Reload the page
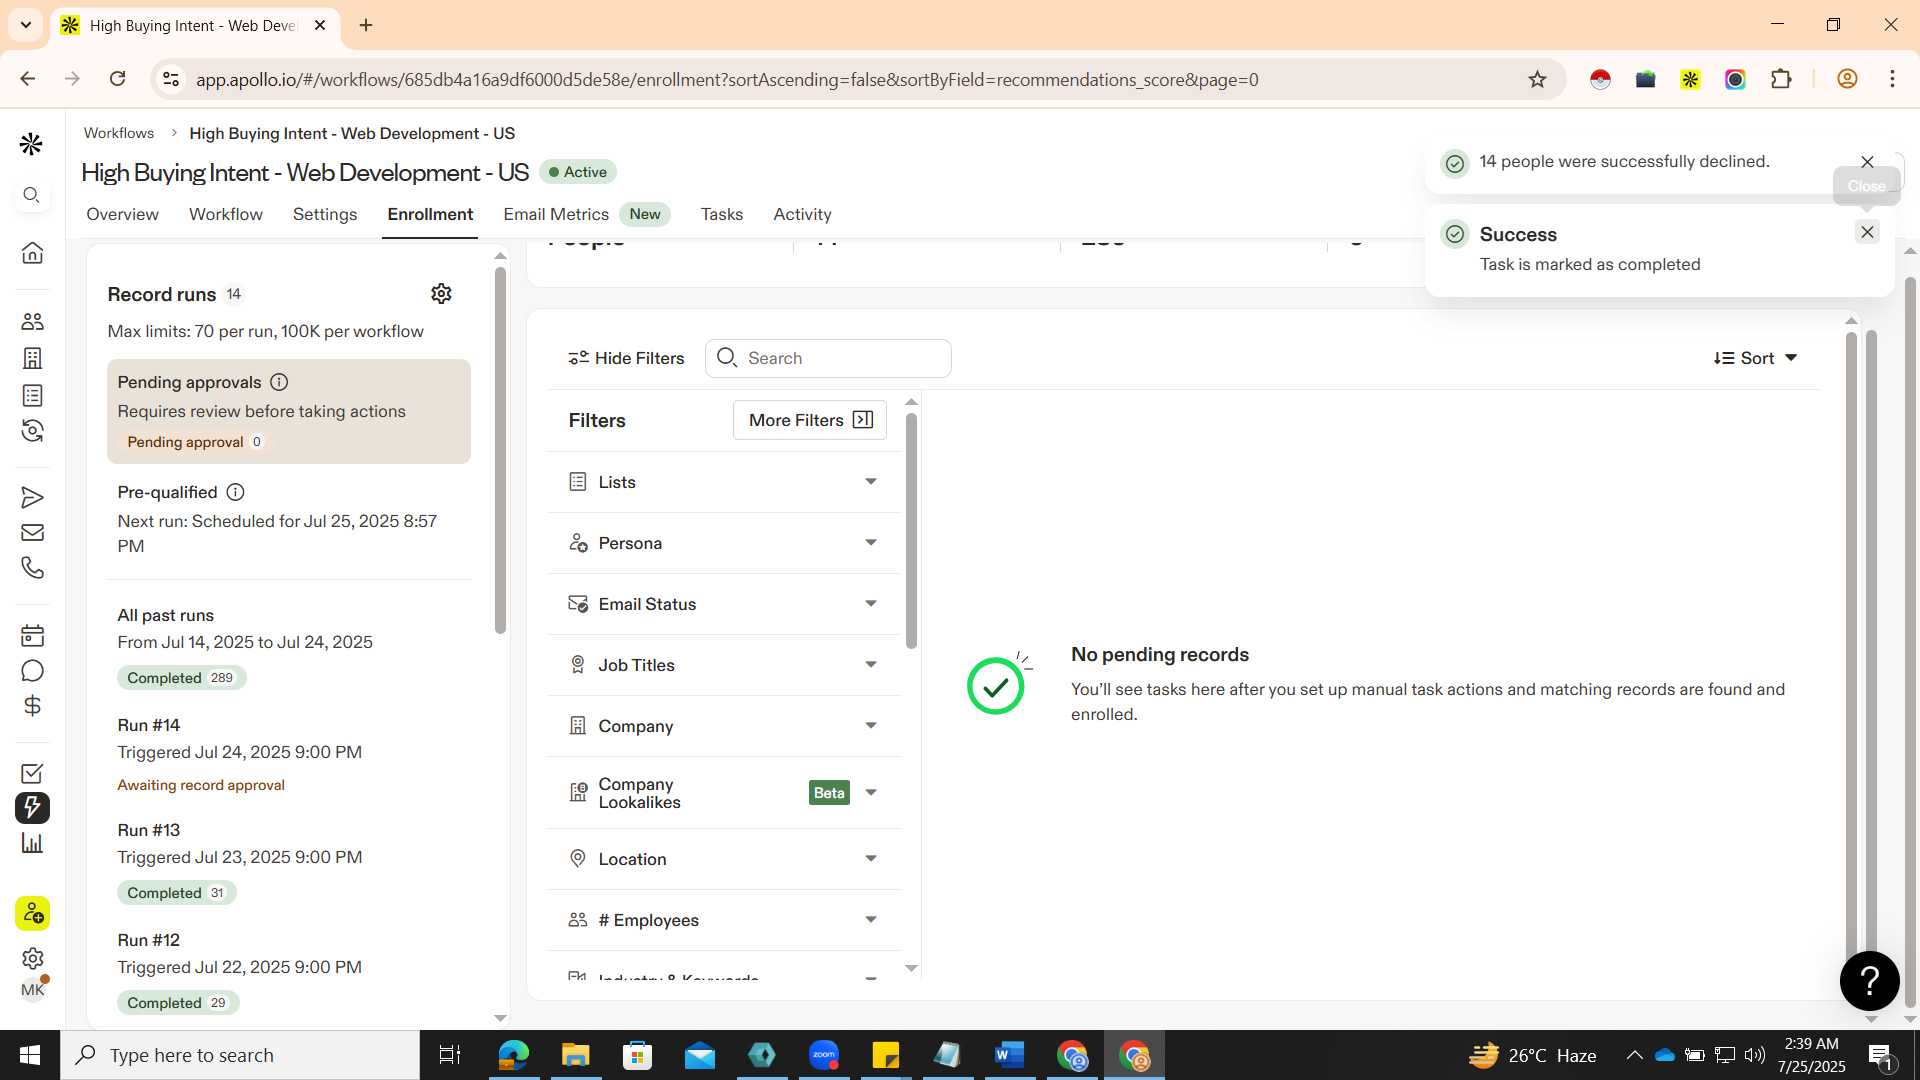The image size is (1920, 1080). 117,79
